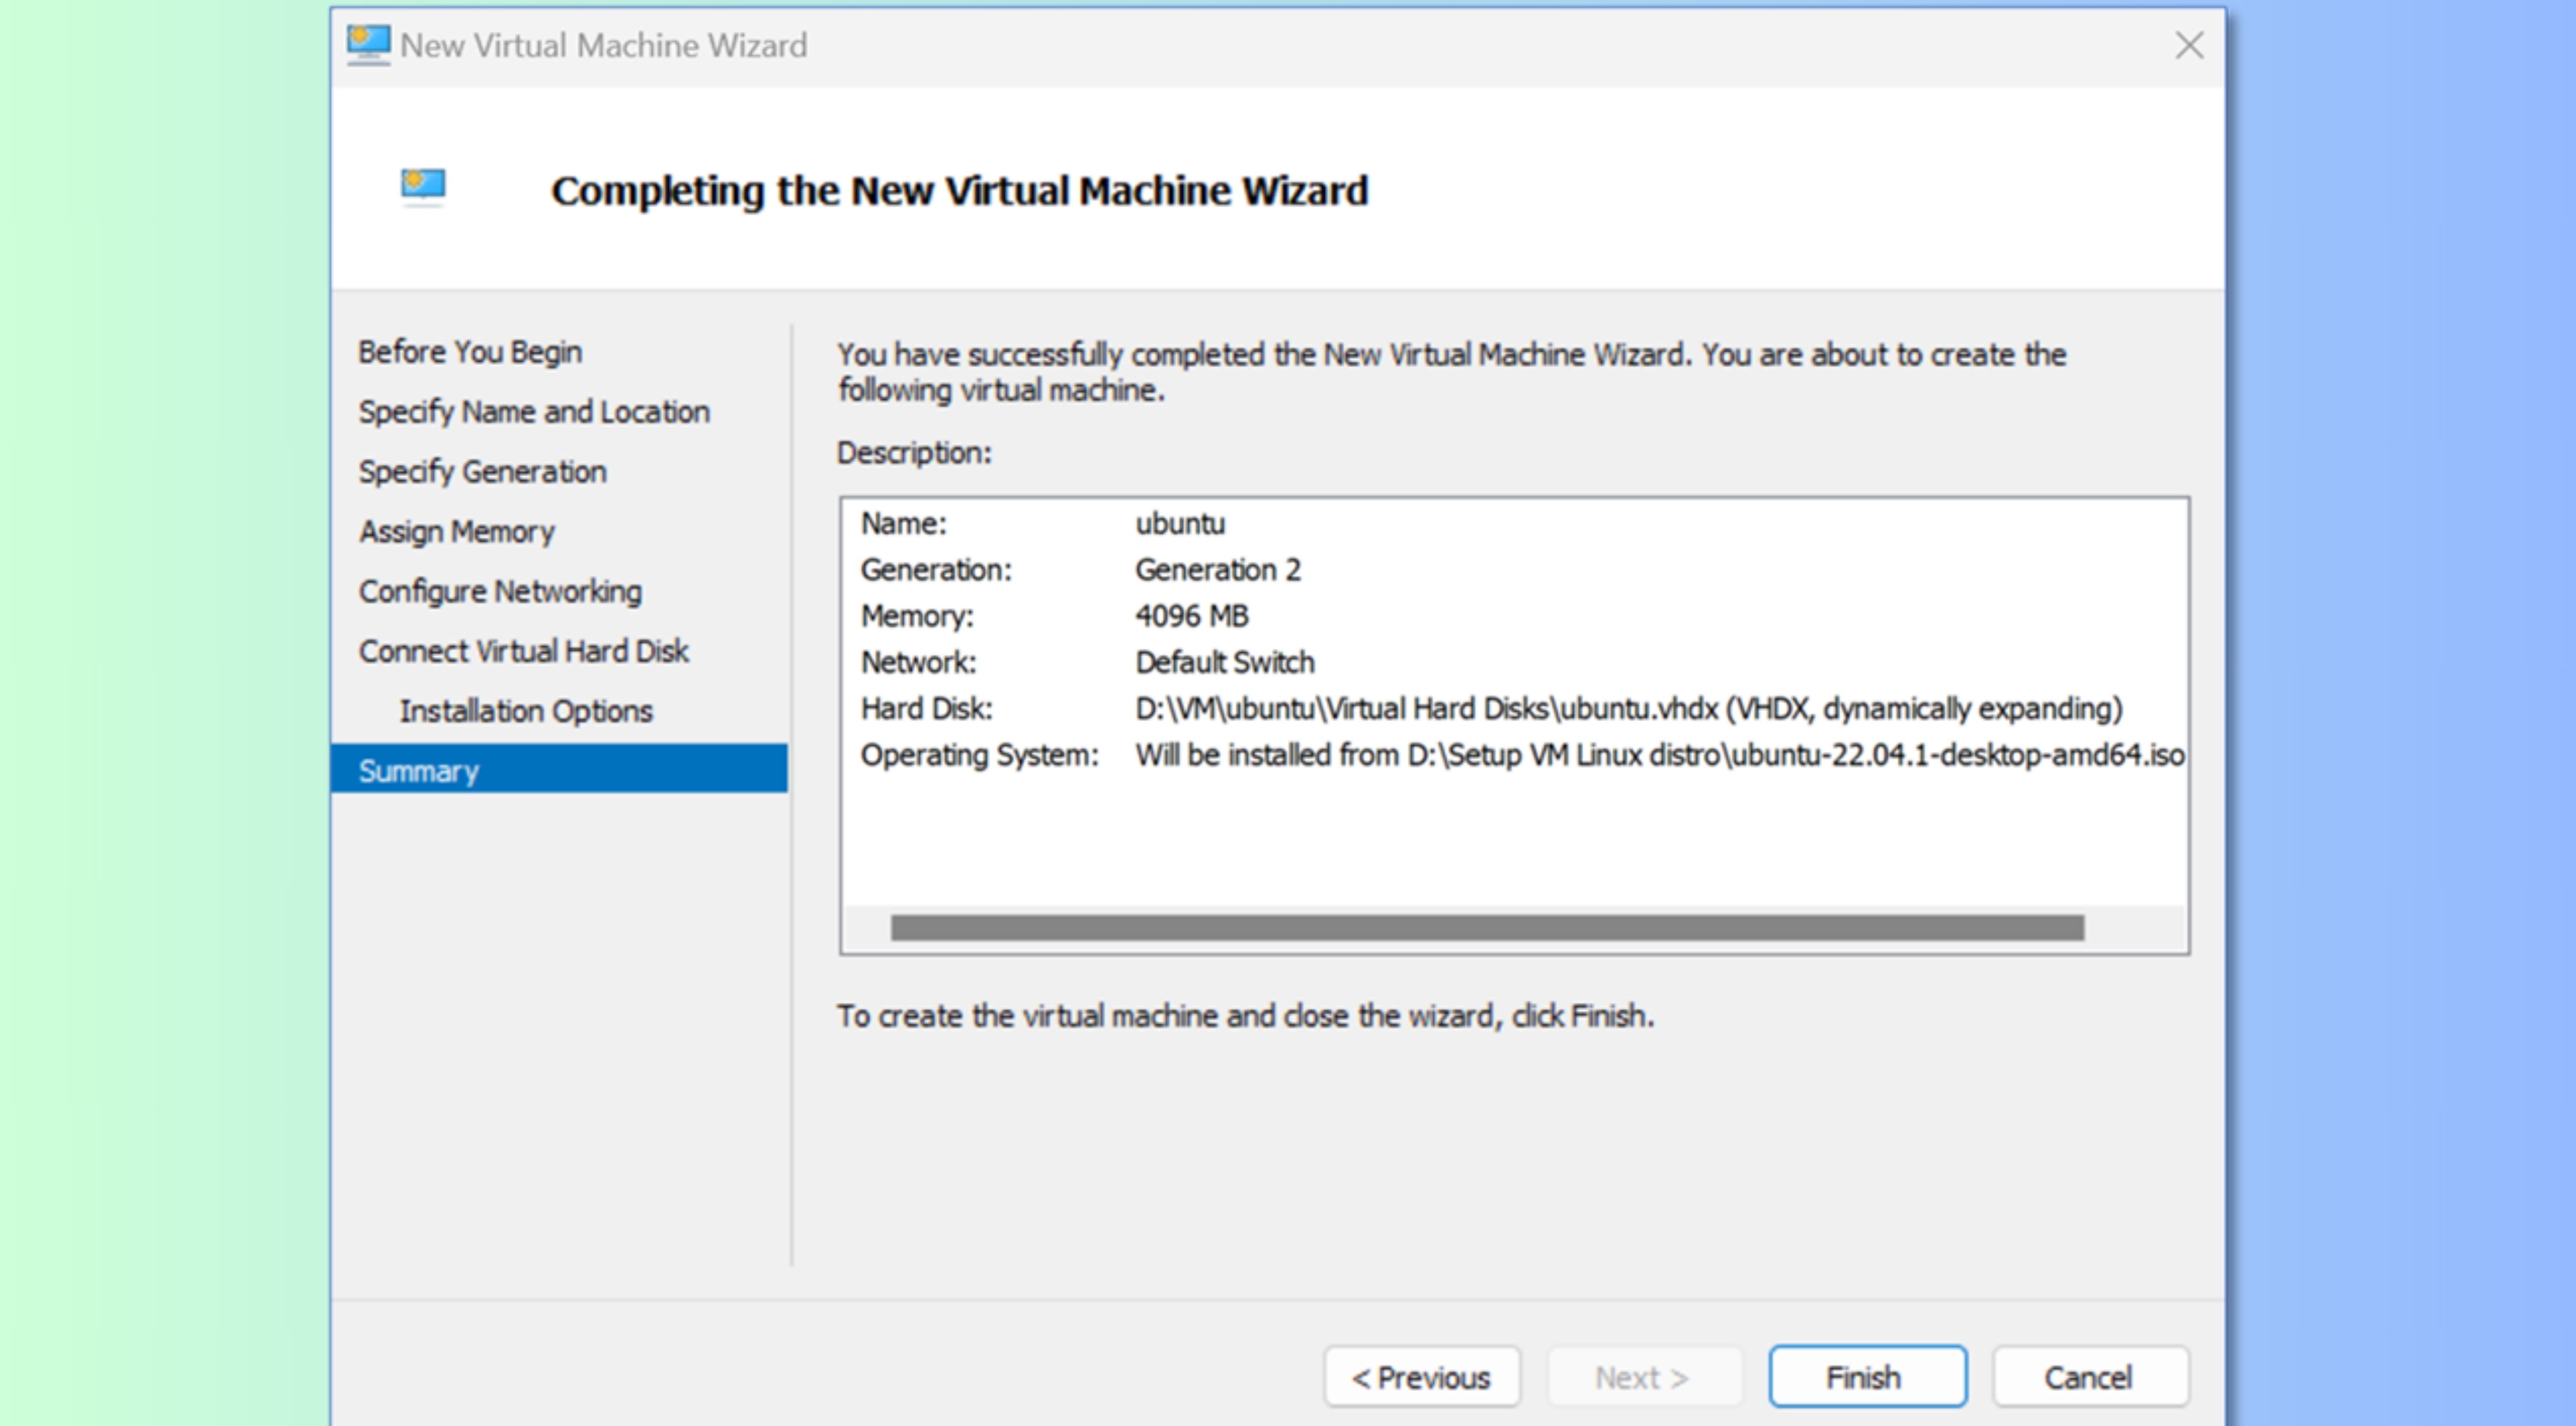Click the ubuntu-22.04.1 ISO install path
This screenshot has height=1426, width=2576.
[x=1660, y=755]
